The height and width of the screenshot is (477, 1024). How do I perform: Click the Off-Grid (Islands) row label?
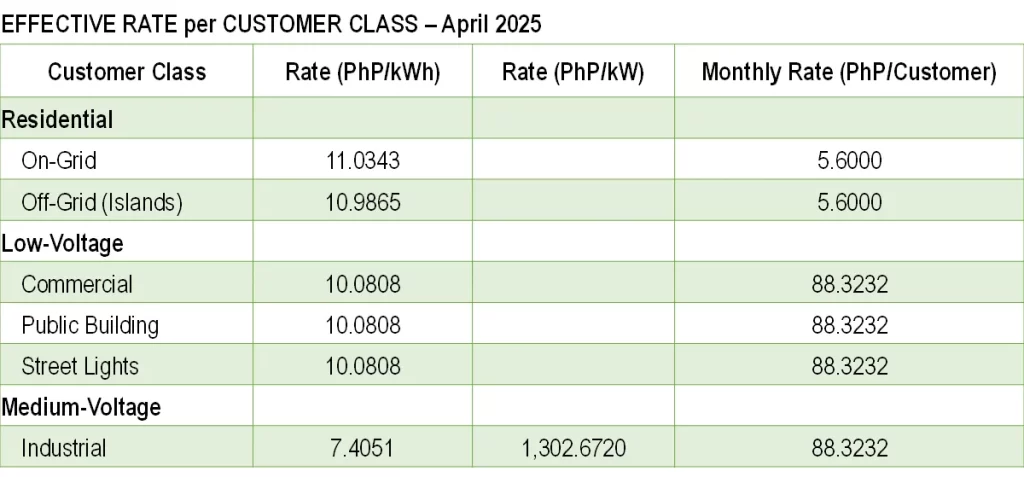[102, 202]
